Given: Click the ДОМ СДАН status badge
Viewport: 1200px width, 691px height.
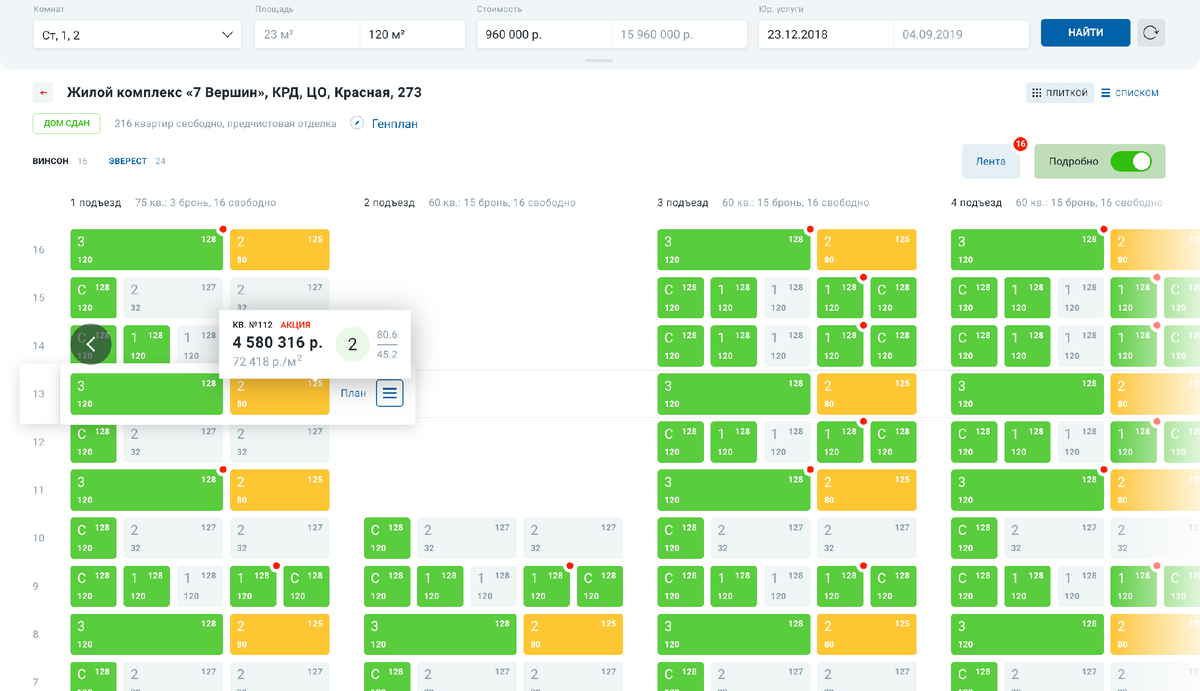Looking at the screenshot, I should (x=67, y=124).
